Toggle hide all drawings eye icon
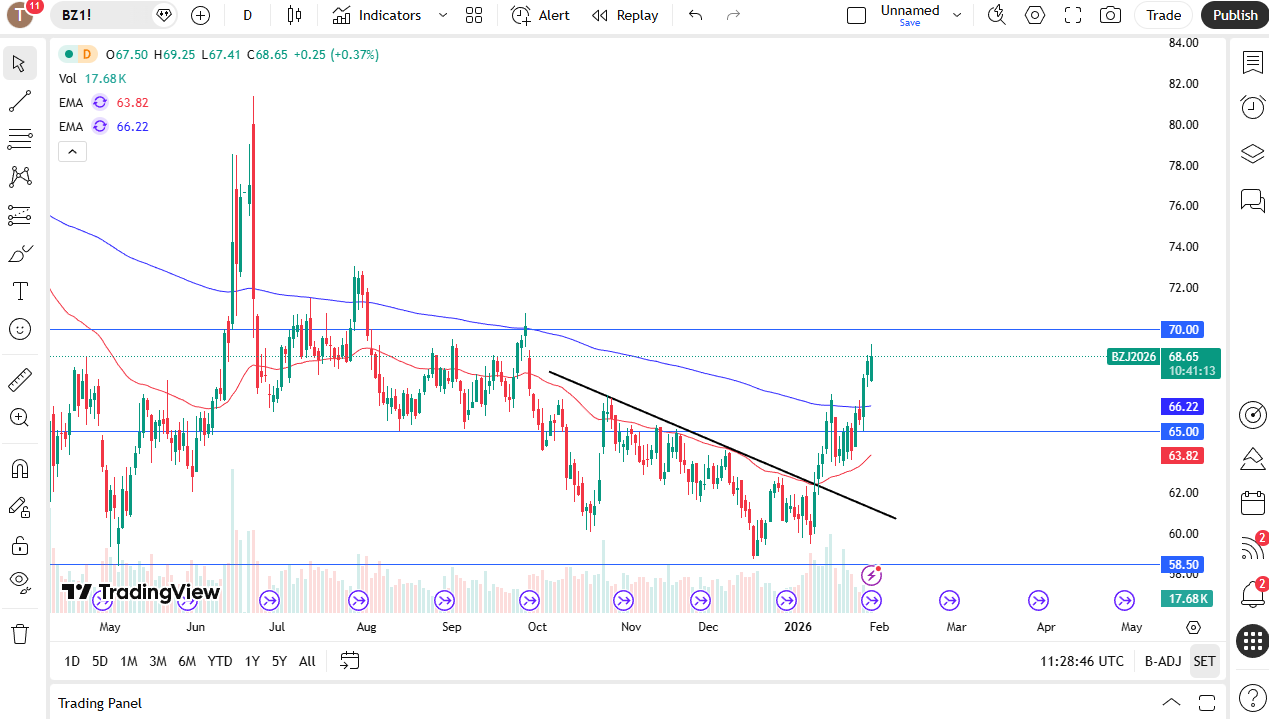Screen dimensions: 1269x719 pyautogui.click(x=19, y=583)
